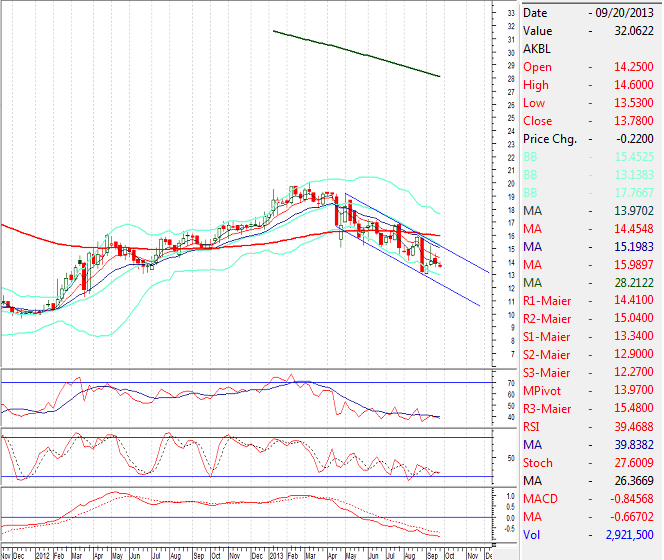The height and width of the screenshot is (560, 664).
Task: Click the Price Chg. row label
Action: tap(550, 139)
